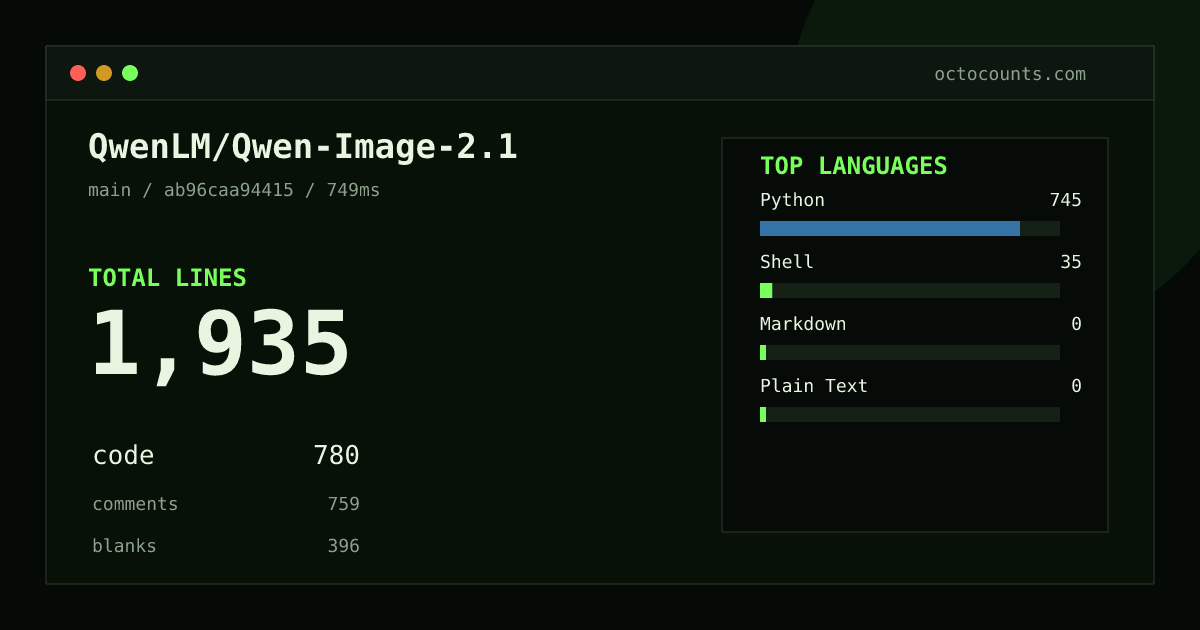The height and width of the screenshot is (630, 1200).
Task: Click the blanks label
Action: (124, 546)
